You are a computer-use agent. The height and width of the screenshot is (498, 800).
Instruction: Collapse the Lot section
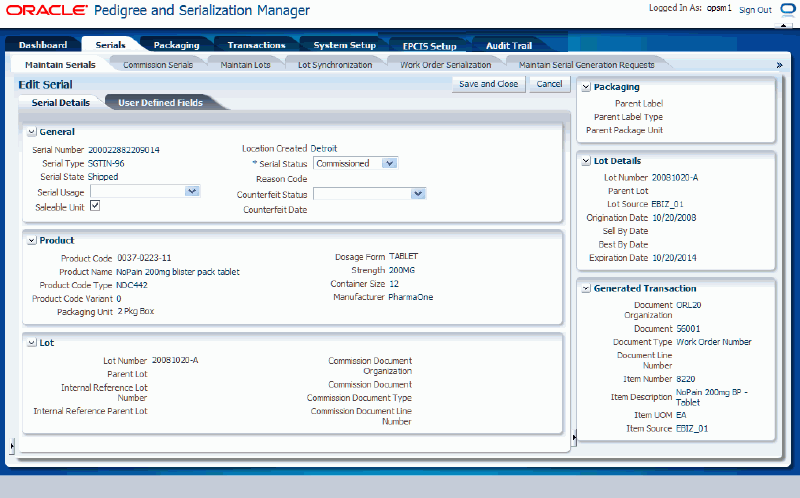[x=32, y=343]
